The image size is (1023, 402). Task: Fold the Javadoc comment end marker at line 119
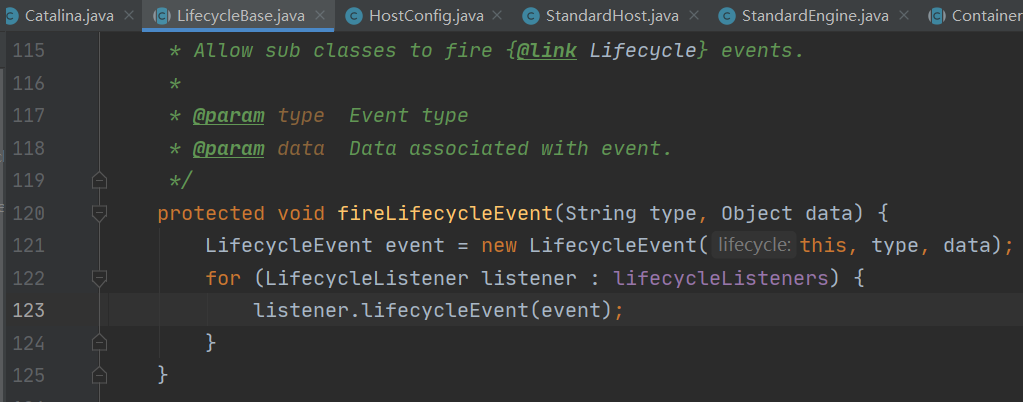click(x=98, y=181)
